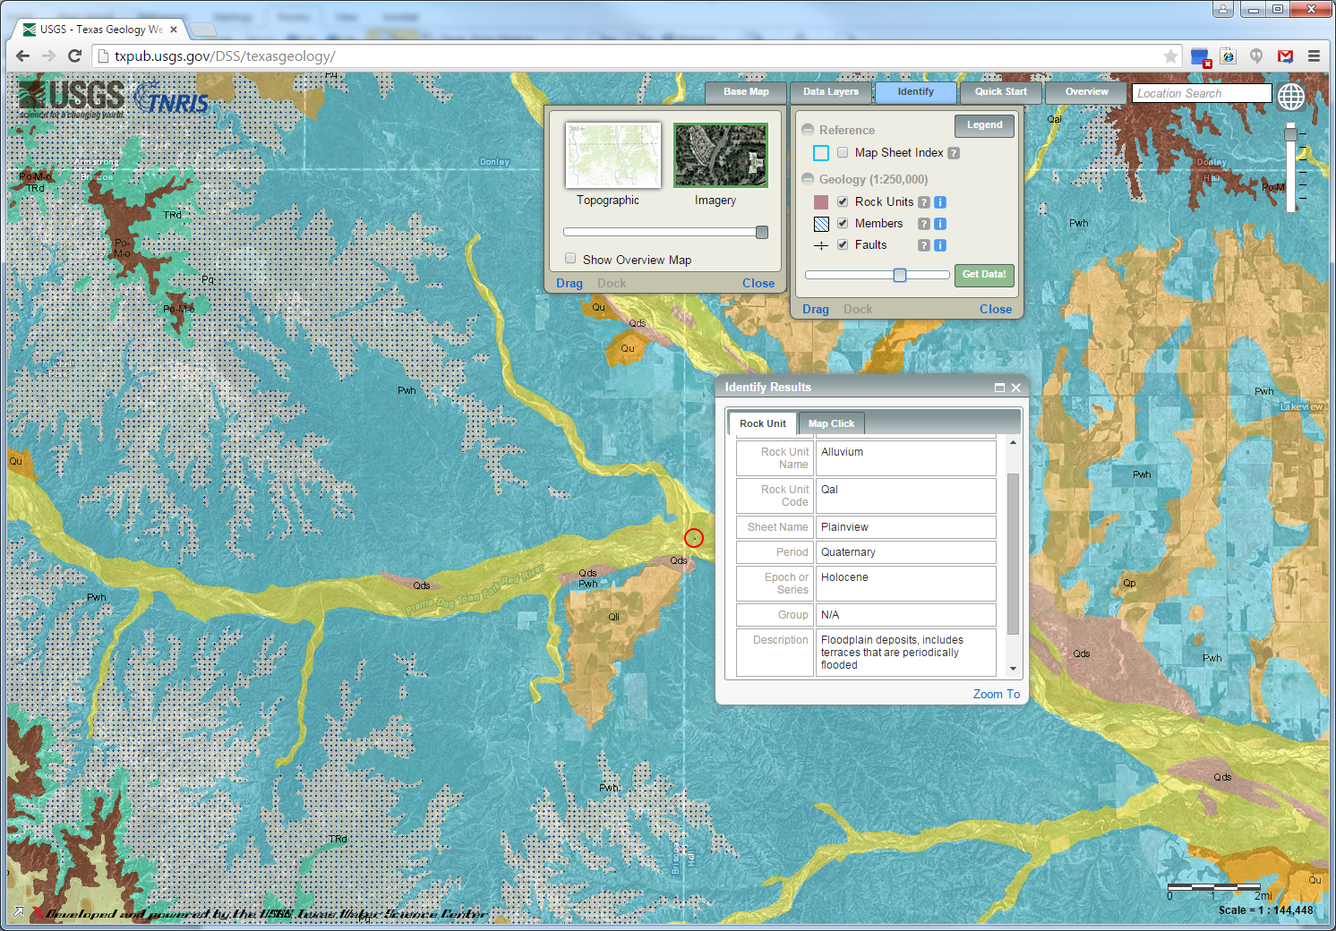Click the Zoom To link
This screenshot has width=1336, height=931.
996,694
